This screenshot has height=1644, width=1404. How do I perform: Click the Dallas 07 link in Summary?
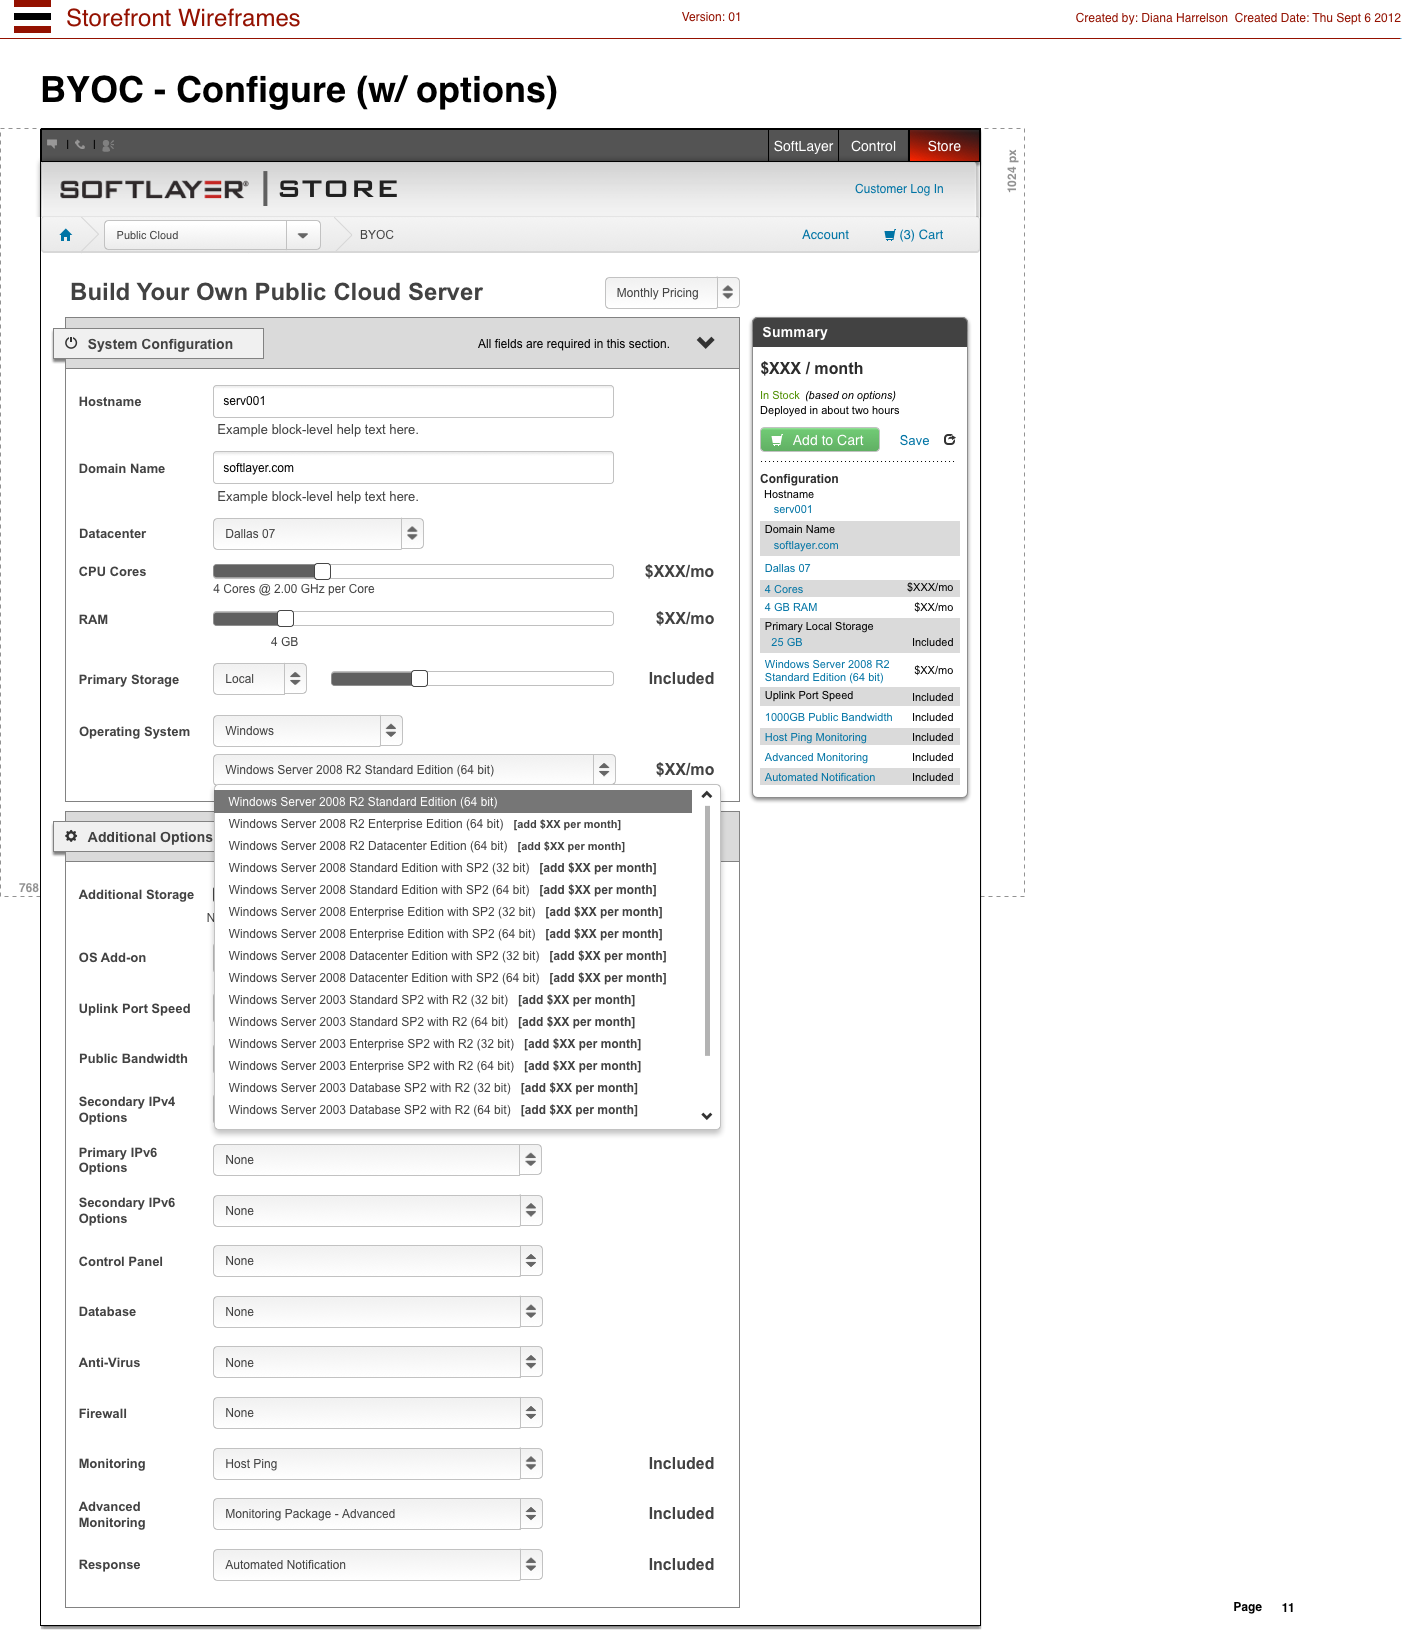coord(787,568)
